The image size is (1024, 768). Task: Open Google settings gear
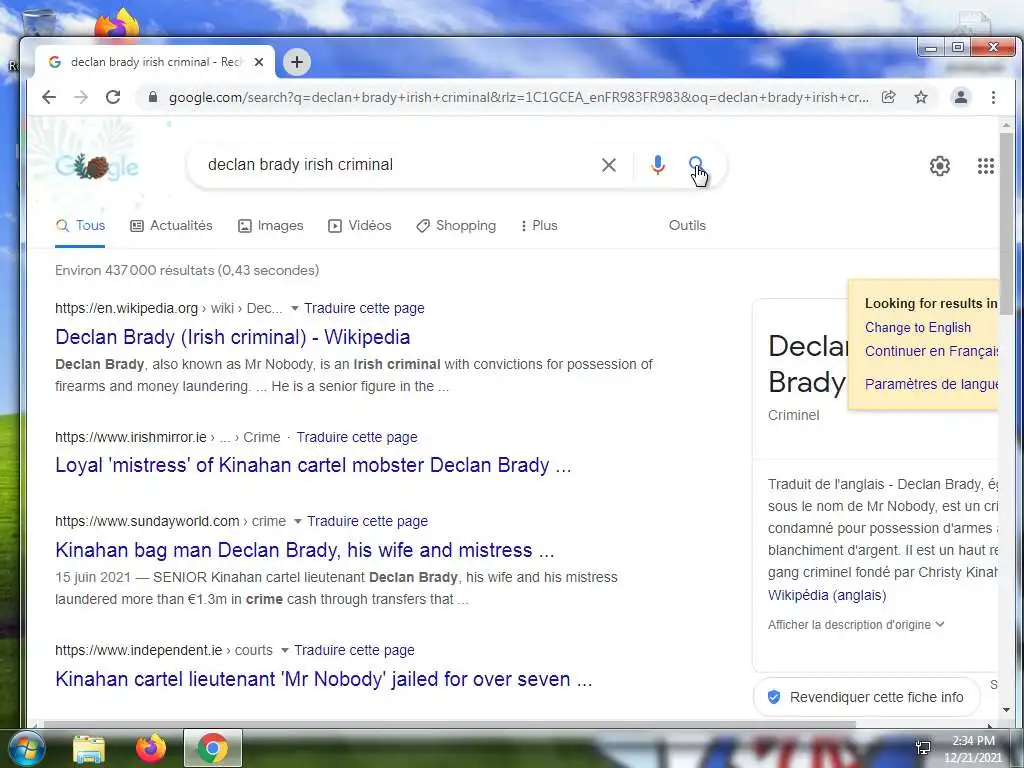(x=940, y=166)
